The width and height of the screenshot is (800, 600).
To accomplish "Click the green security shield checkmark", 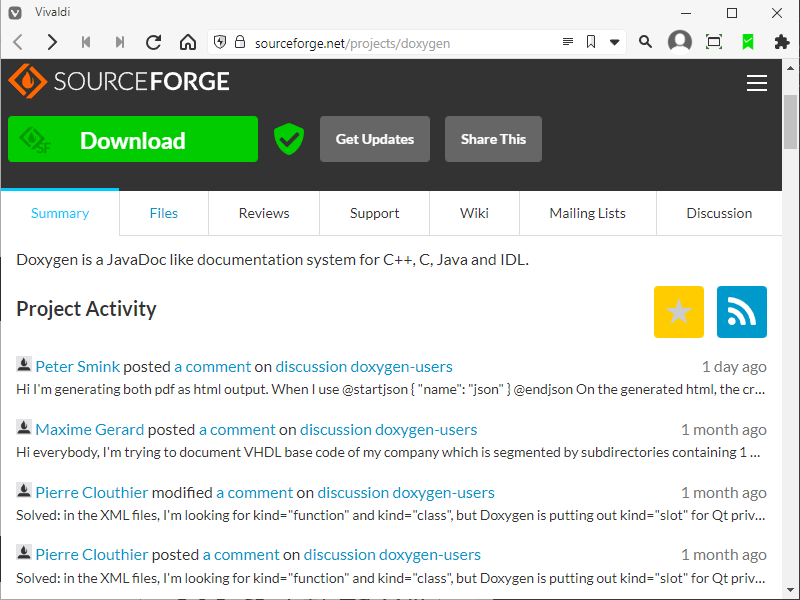I will point(289,139).
